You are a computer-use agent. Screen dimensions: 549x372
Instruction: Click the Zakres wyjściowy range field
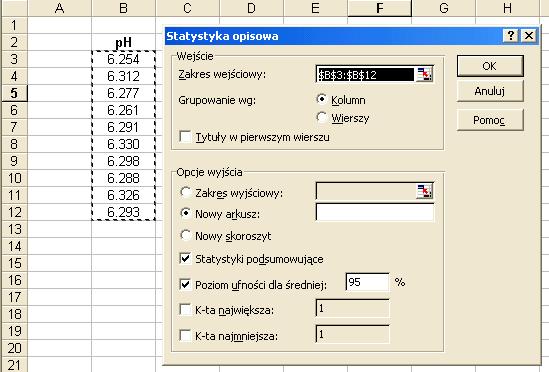(x=366, y=192)
